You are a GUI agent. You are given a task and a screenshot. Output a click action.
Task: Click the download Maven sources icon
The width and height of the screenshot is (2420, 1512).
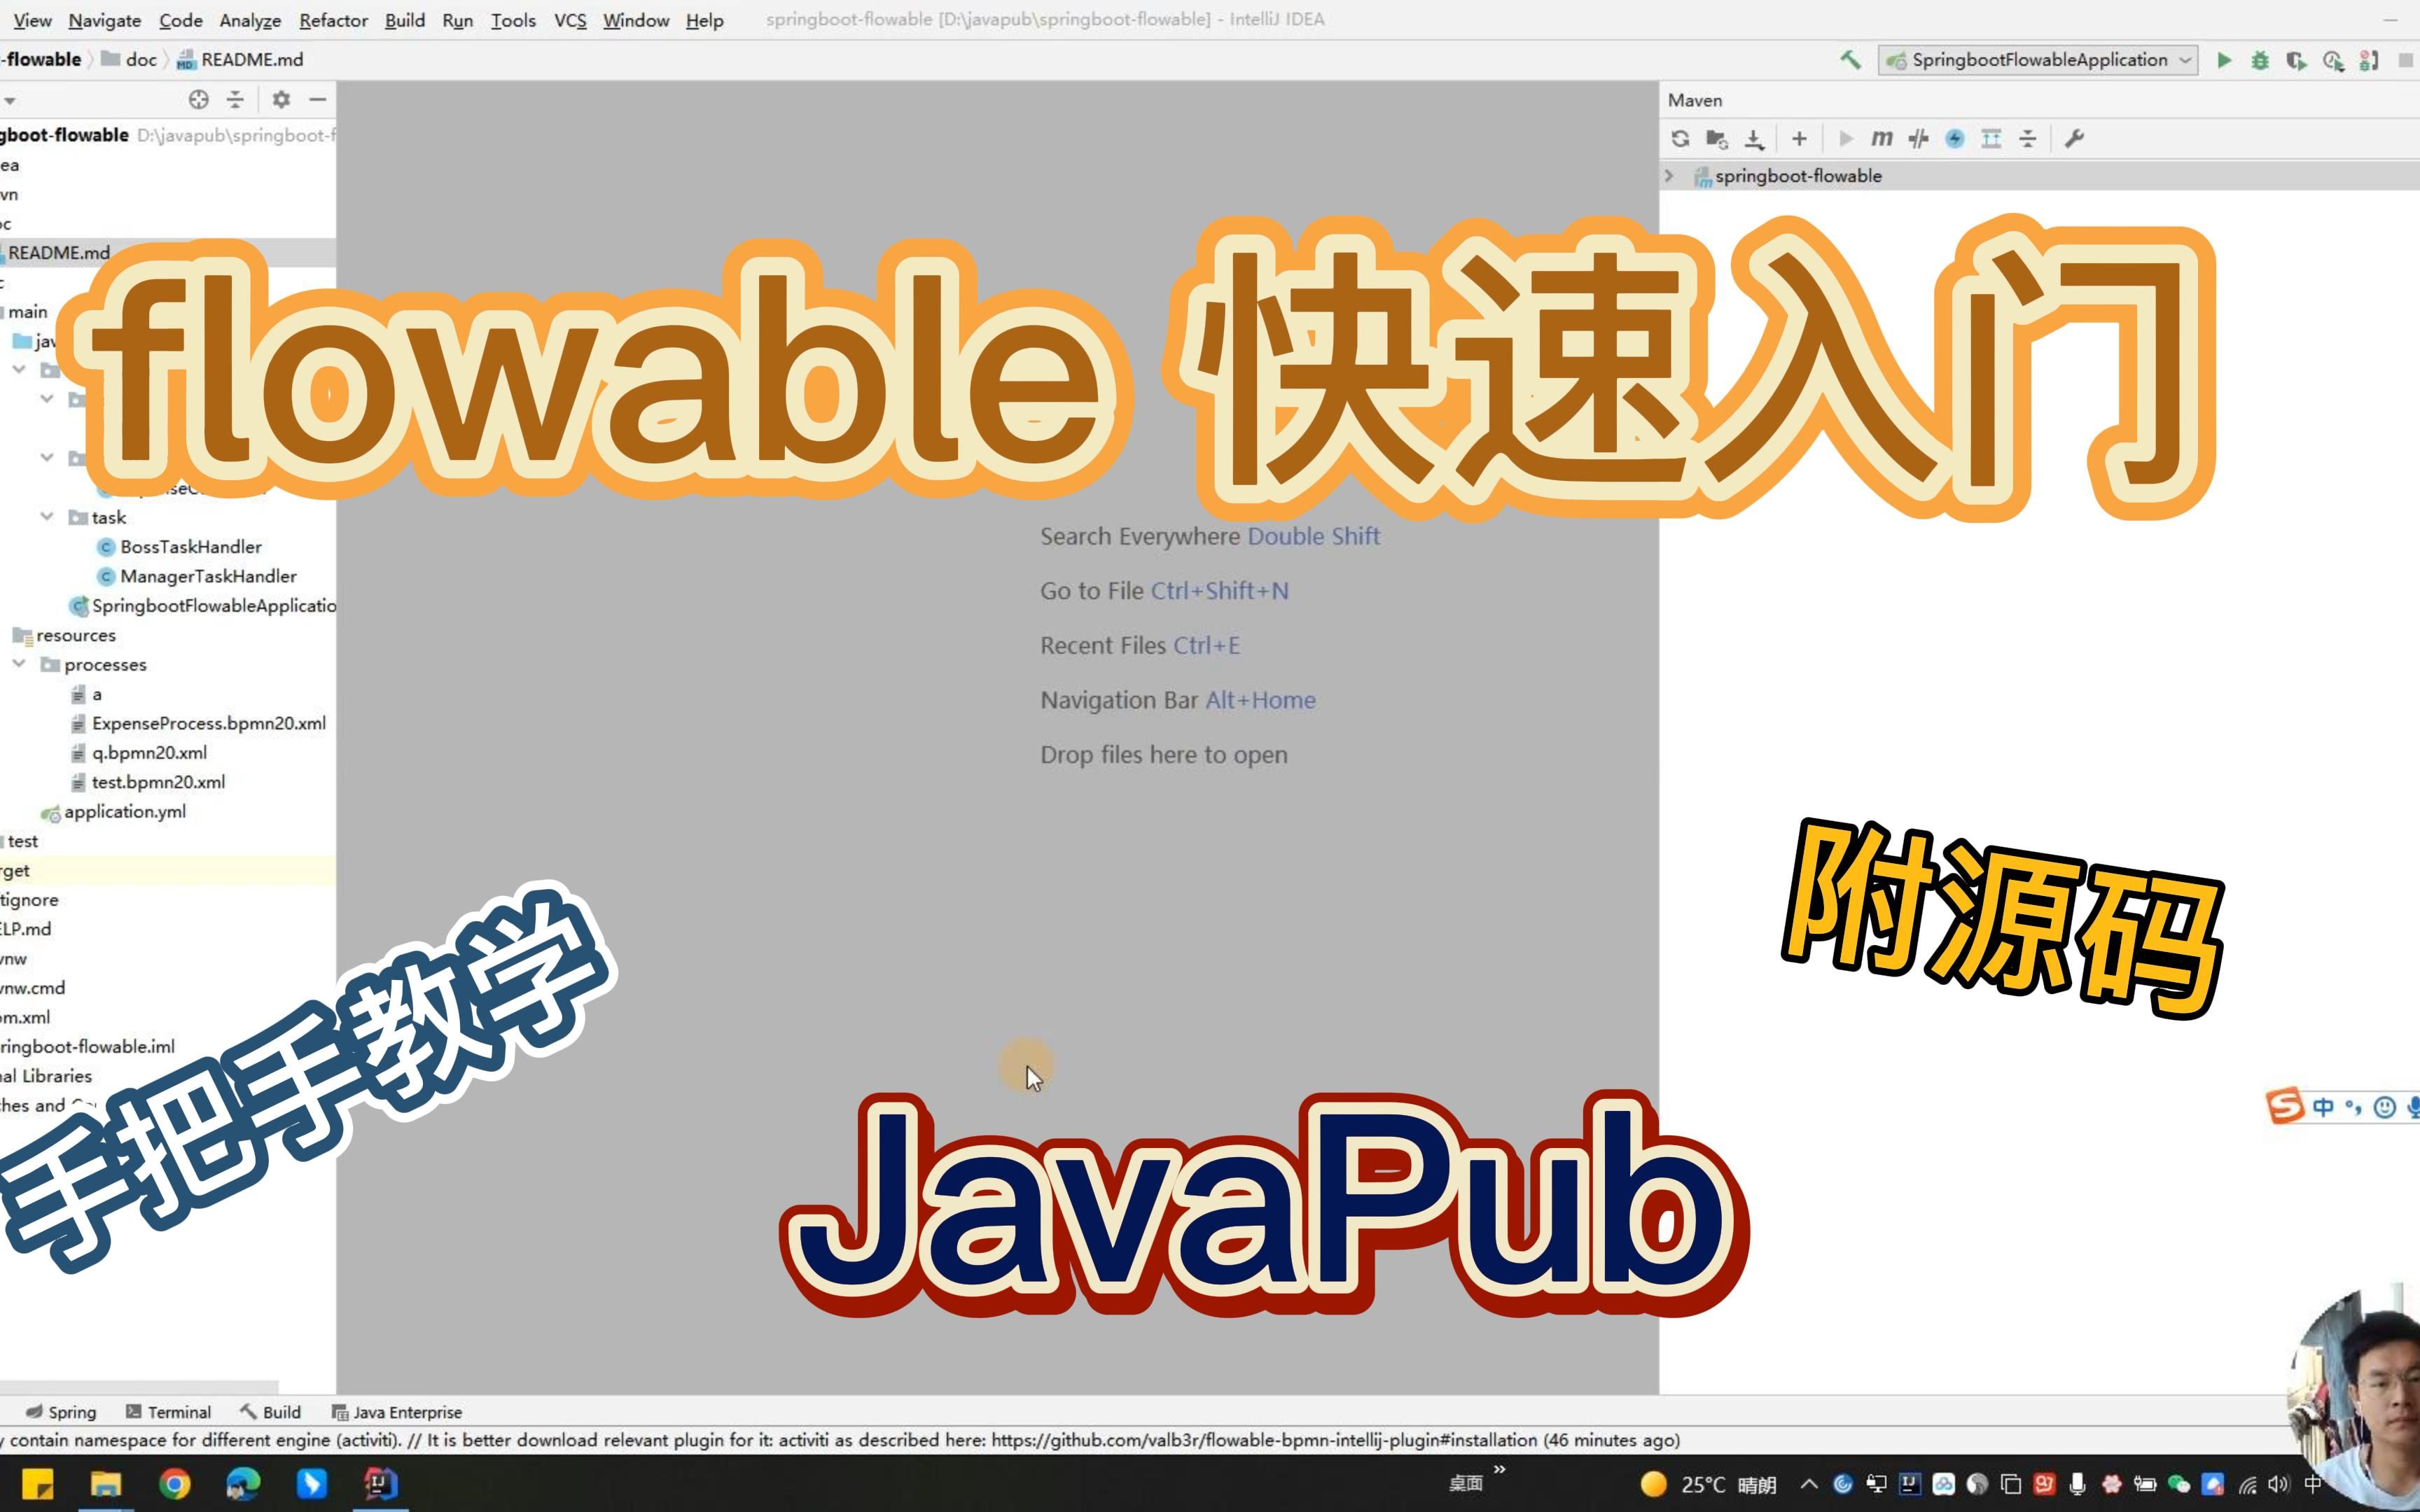click(1753, 139)
